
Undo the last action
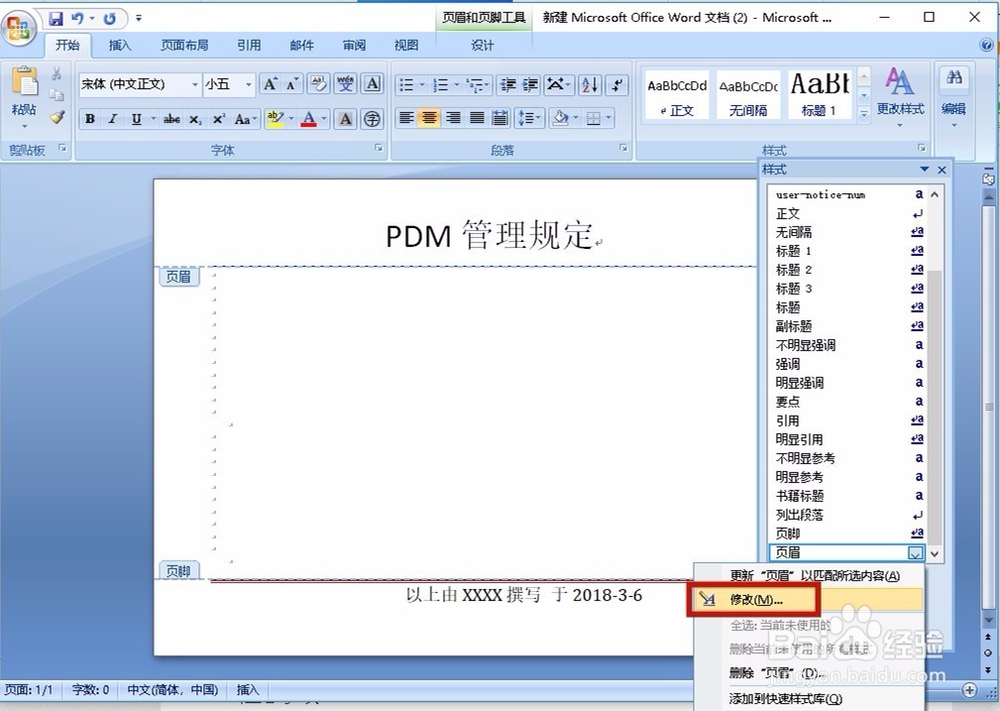tap(77, 18)
